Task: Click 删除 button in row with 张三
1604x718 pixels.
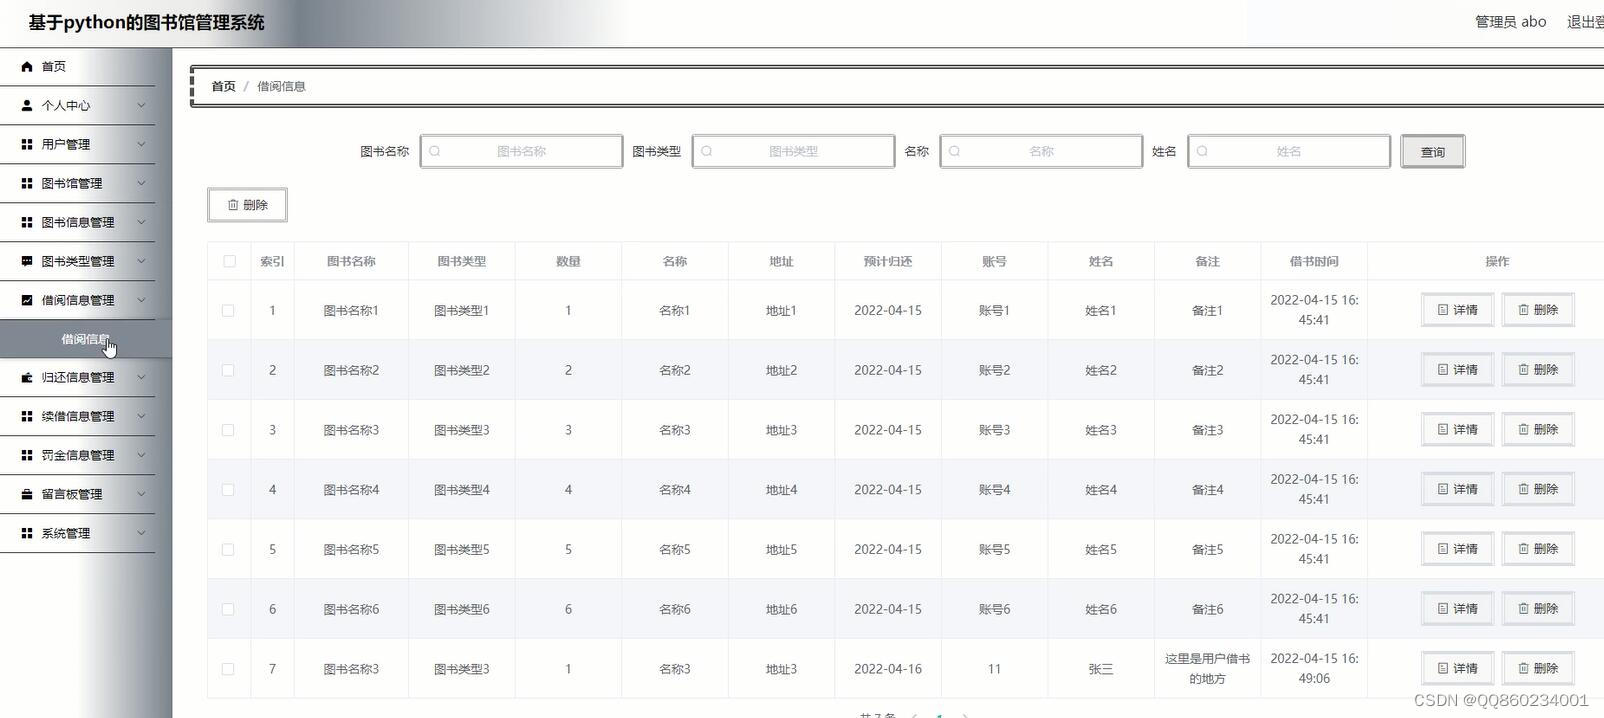Action: coord(1538,668)
